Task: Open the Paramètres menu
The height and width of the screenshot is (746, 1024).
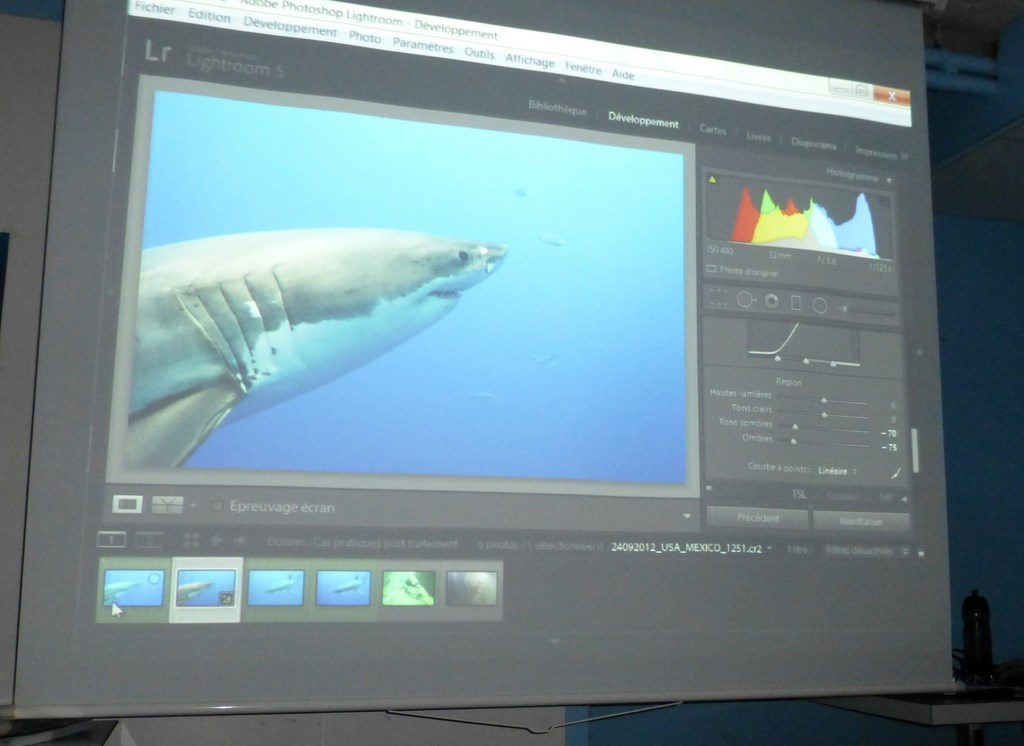Action: pyautogui.click(x=423, y=45)
